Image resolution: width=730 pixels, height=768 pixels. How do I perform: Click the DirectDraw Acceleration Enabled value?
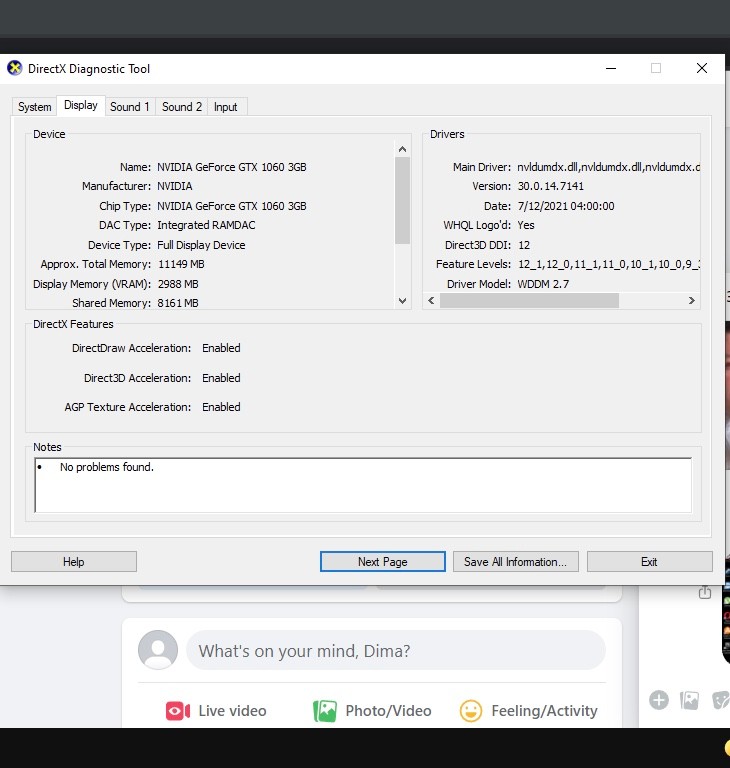tap(221, 348)
